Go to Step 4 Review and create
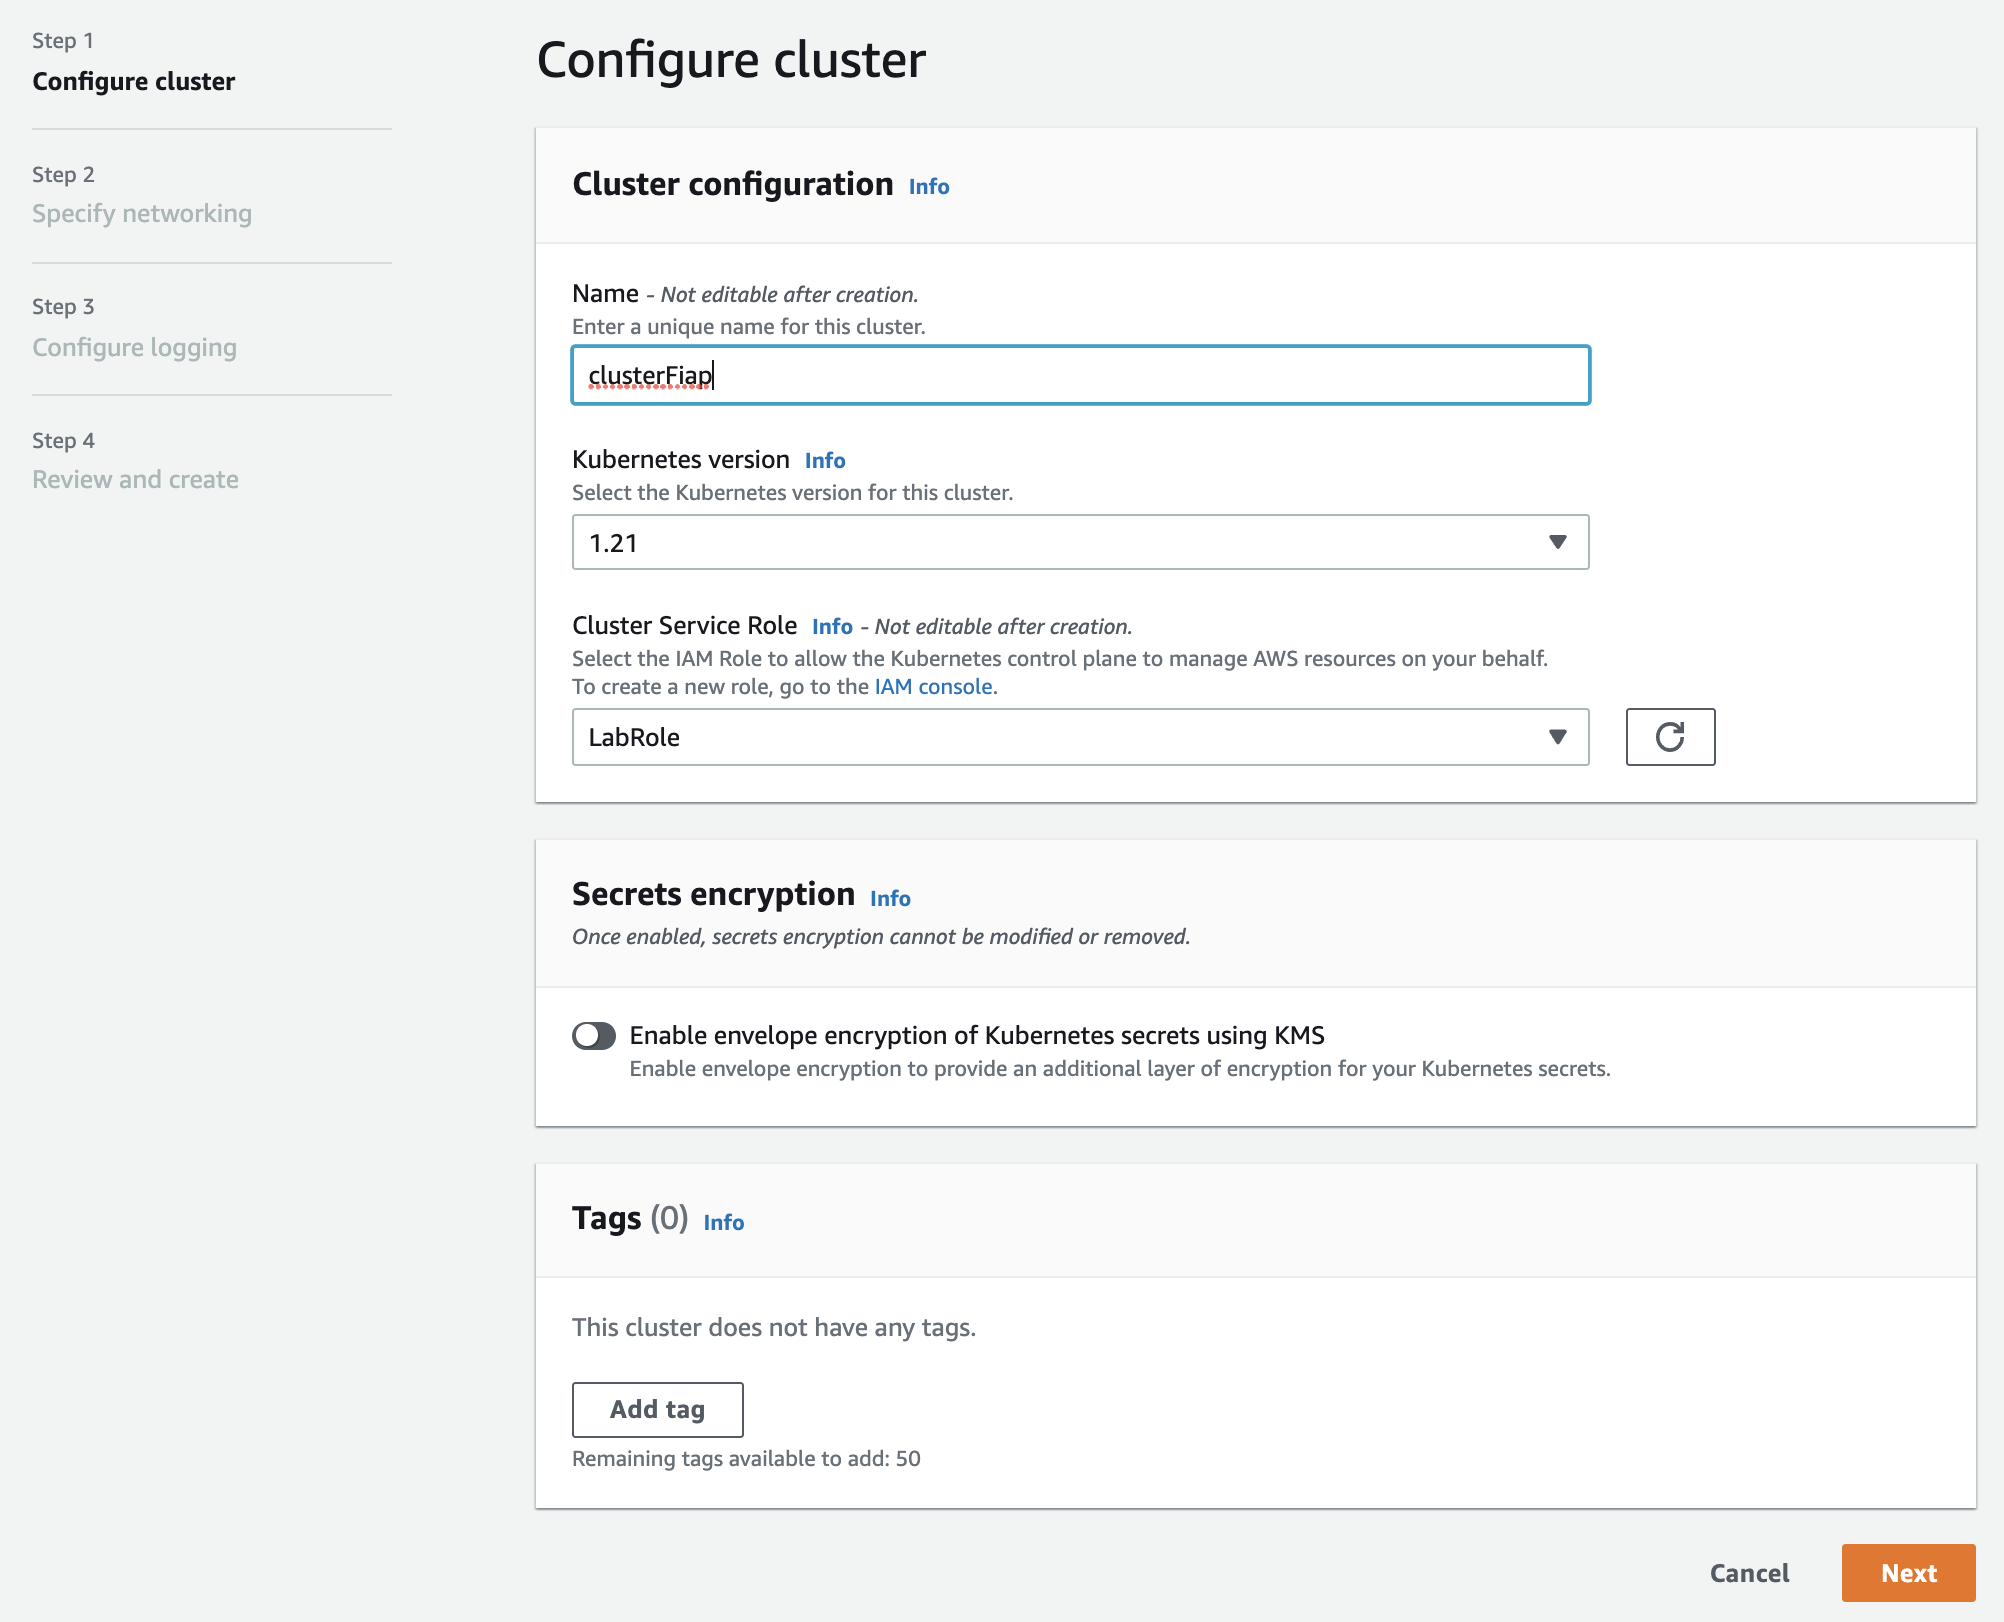 [x=135, y=479]
